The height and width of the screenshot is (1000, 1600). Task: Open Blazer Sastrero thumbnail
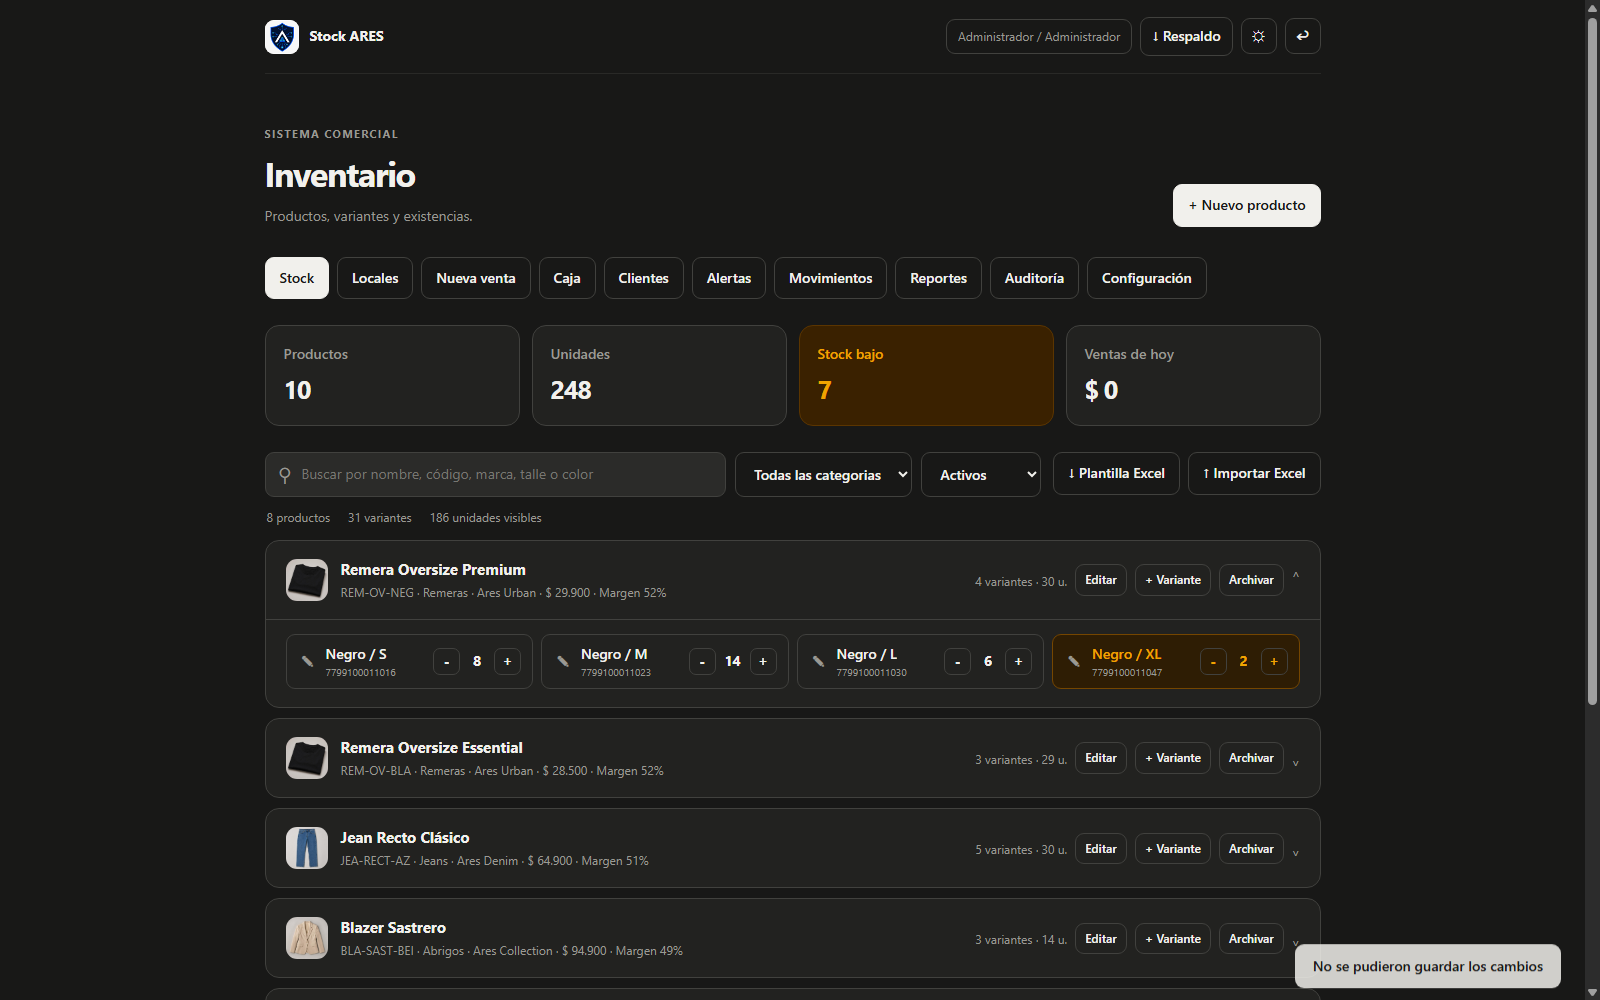pos(307,938)
